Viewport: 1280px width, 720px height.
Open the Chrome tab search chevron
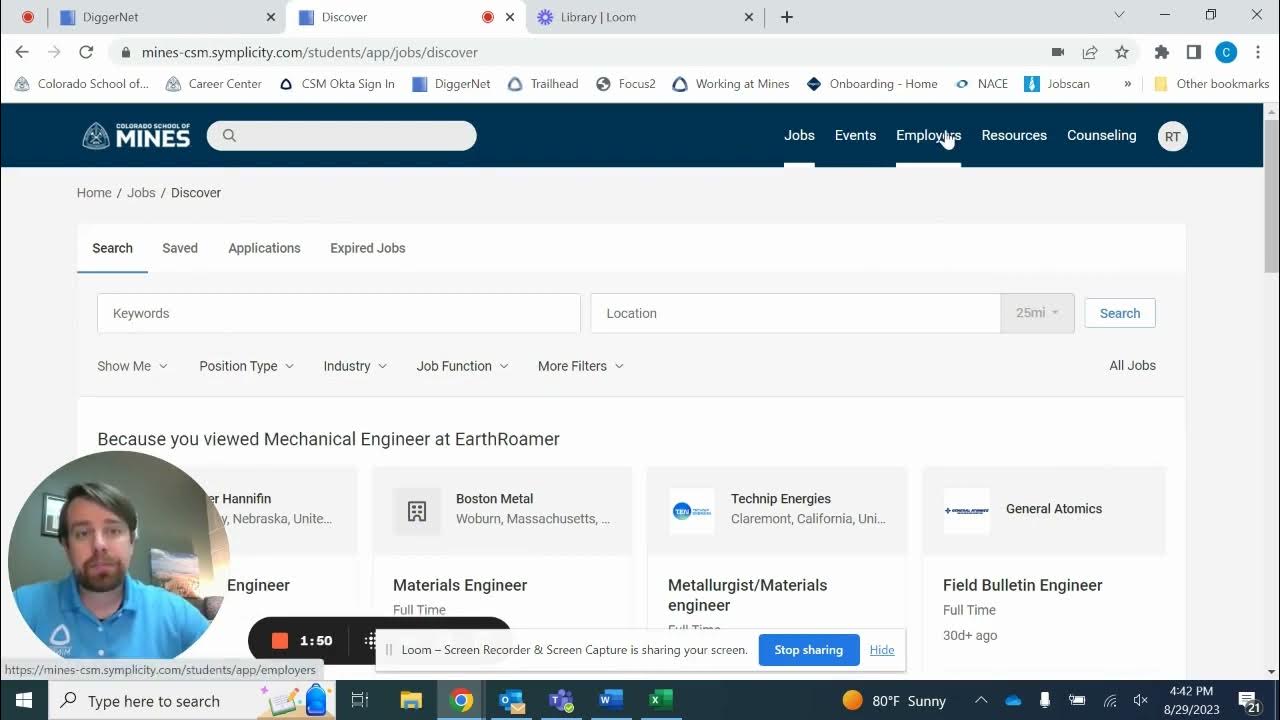[x=1119, y=15]
